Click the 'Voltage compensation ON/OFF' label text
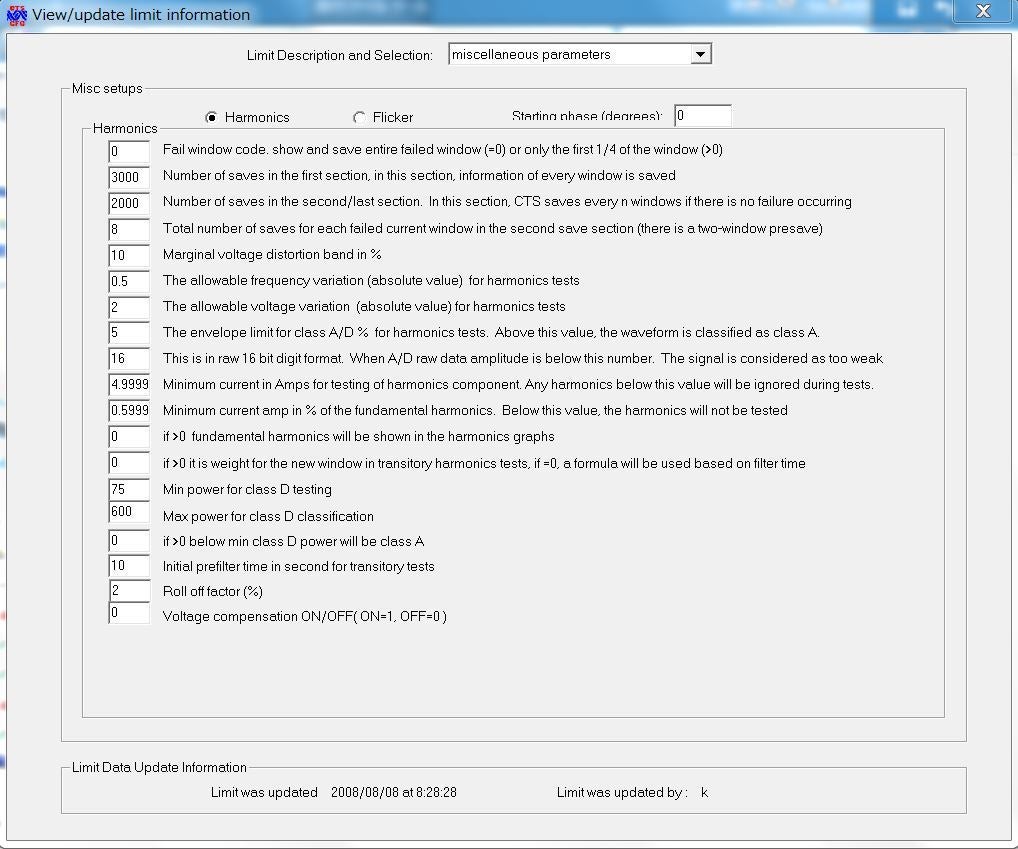This screenshot has width=1018, height=849. pyautogui.click(x=304, y=616)
